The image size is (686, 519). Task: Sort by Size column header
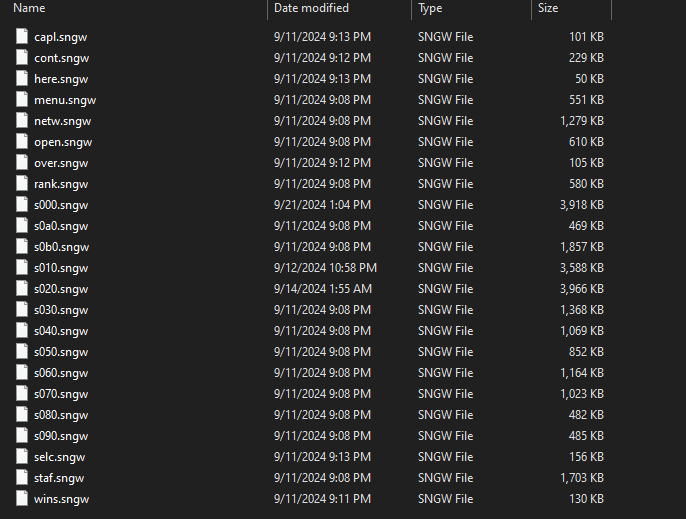[548, 8]
